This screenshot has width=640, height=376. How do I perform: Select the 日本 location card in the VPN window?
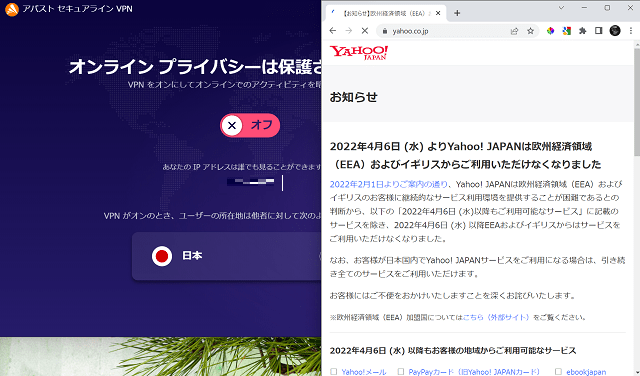pos(227,256)
